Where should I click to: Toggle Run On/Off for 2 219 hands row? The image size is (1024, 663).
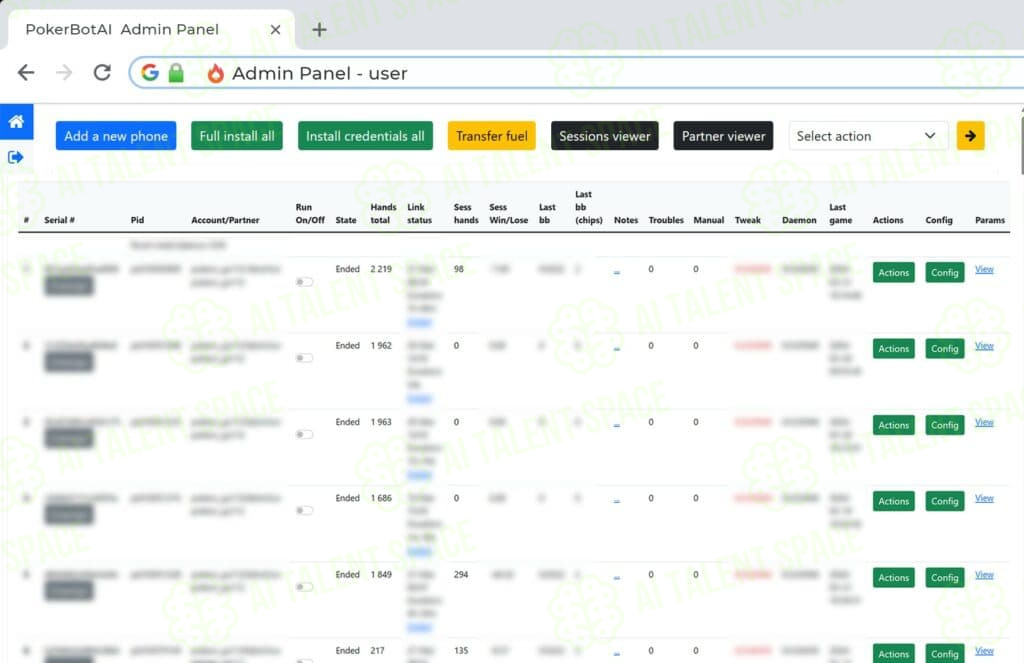[304, 282]
